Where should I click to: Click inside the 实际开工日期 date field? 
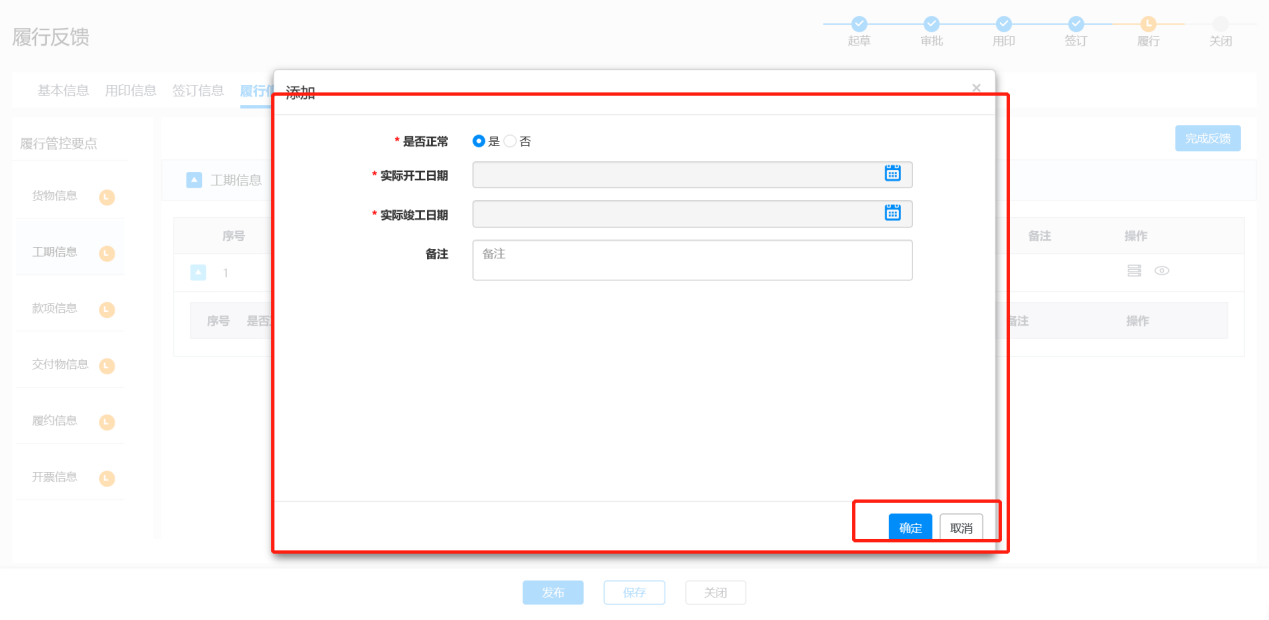click(675, 175)
